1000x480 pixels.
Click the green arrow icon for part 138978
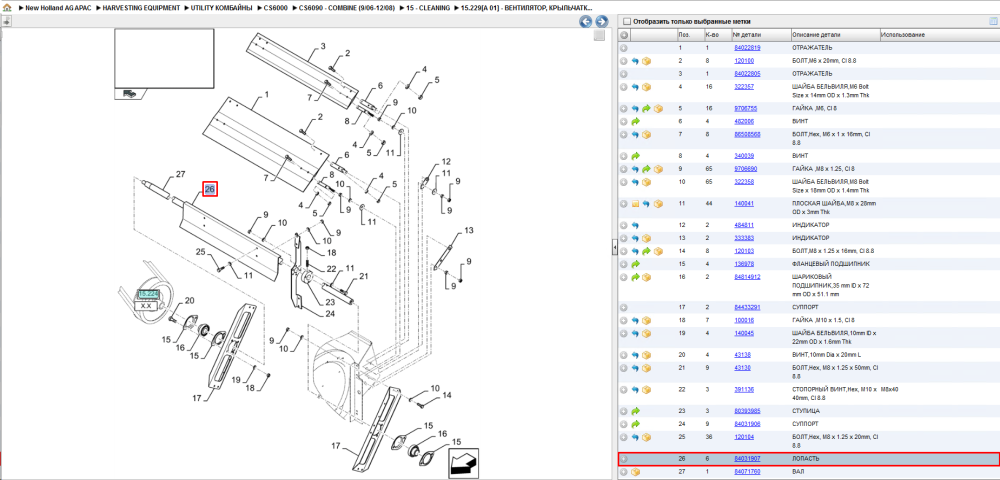635,263
